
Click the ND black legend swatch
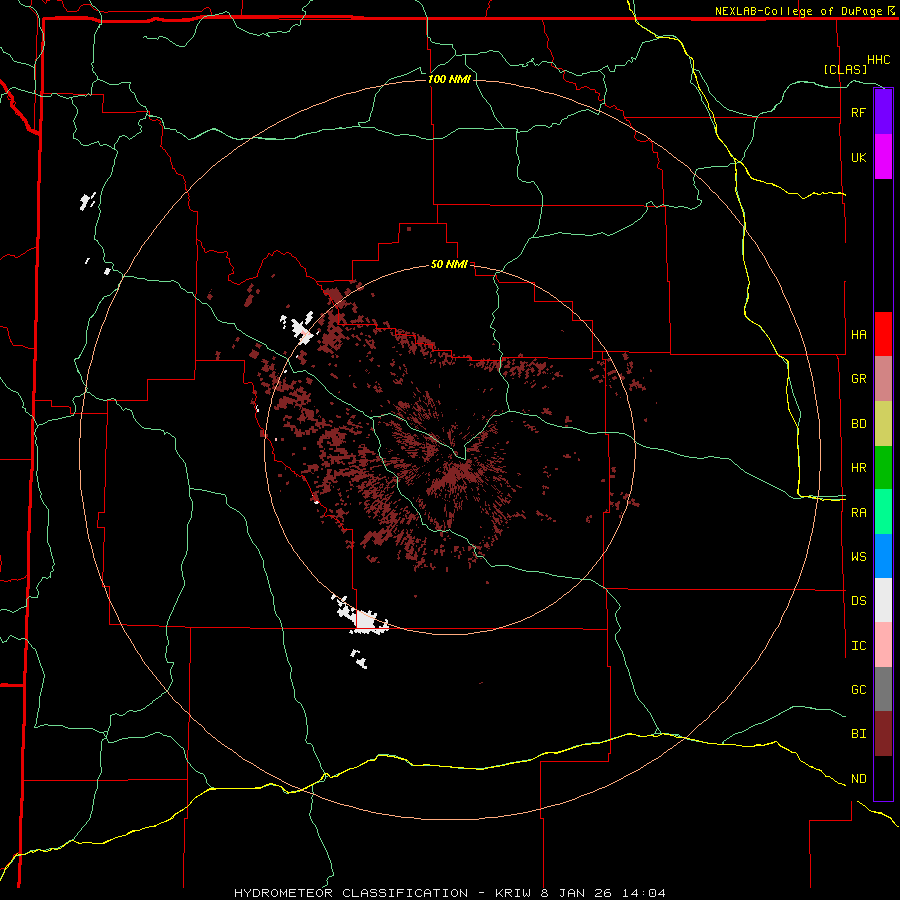point(883,778)
